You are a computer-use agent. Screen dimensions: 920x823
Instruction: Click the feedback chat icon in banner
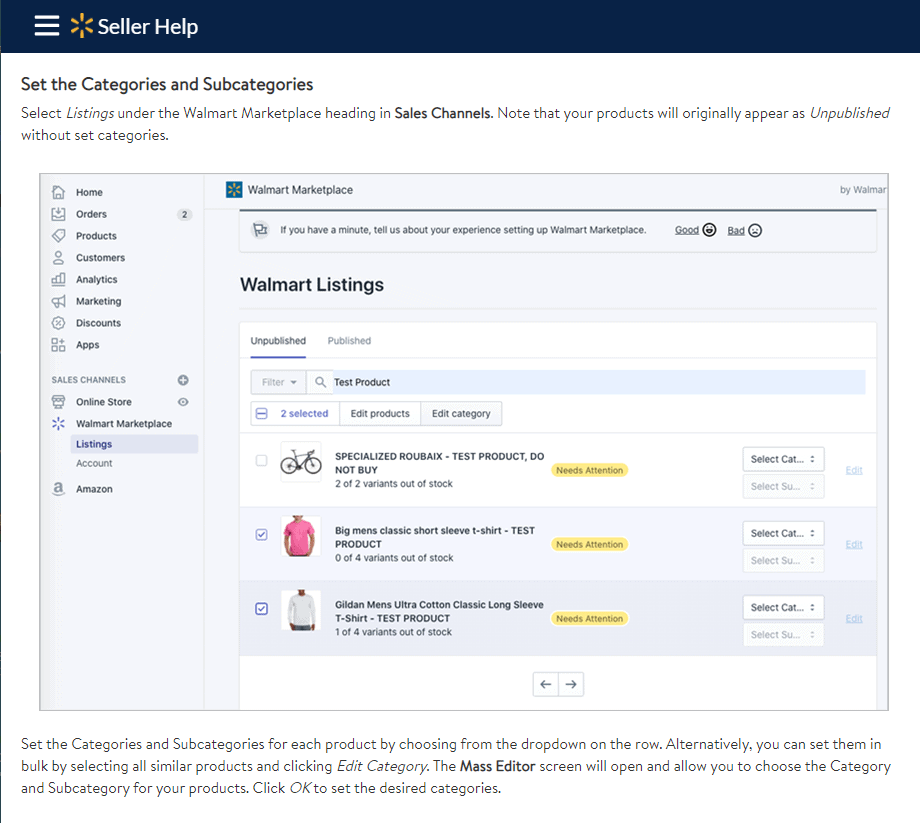[260, 229]
